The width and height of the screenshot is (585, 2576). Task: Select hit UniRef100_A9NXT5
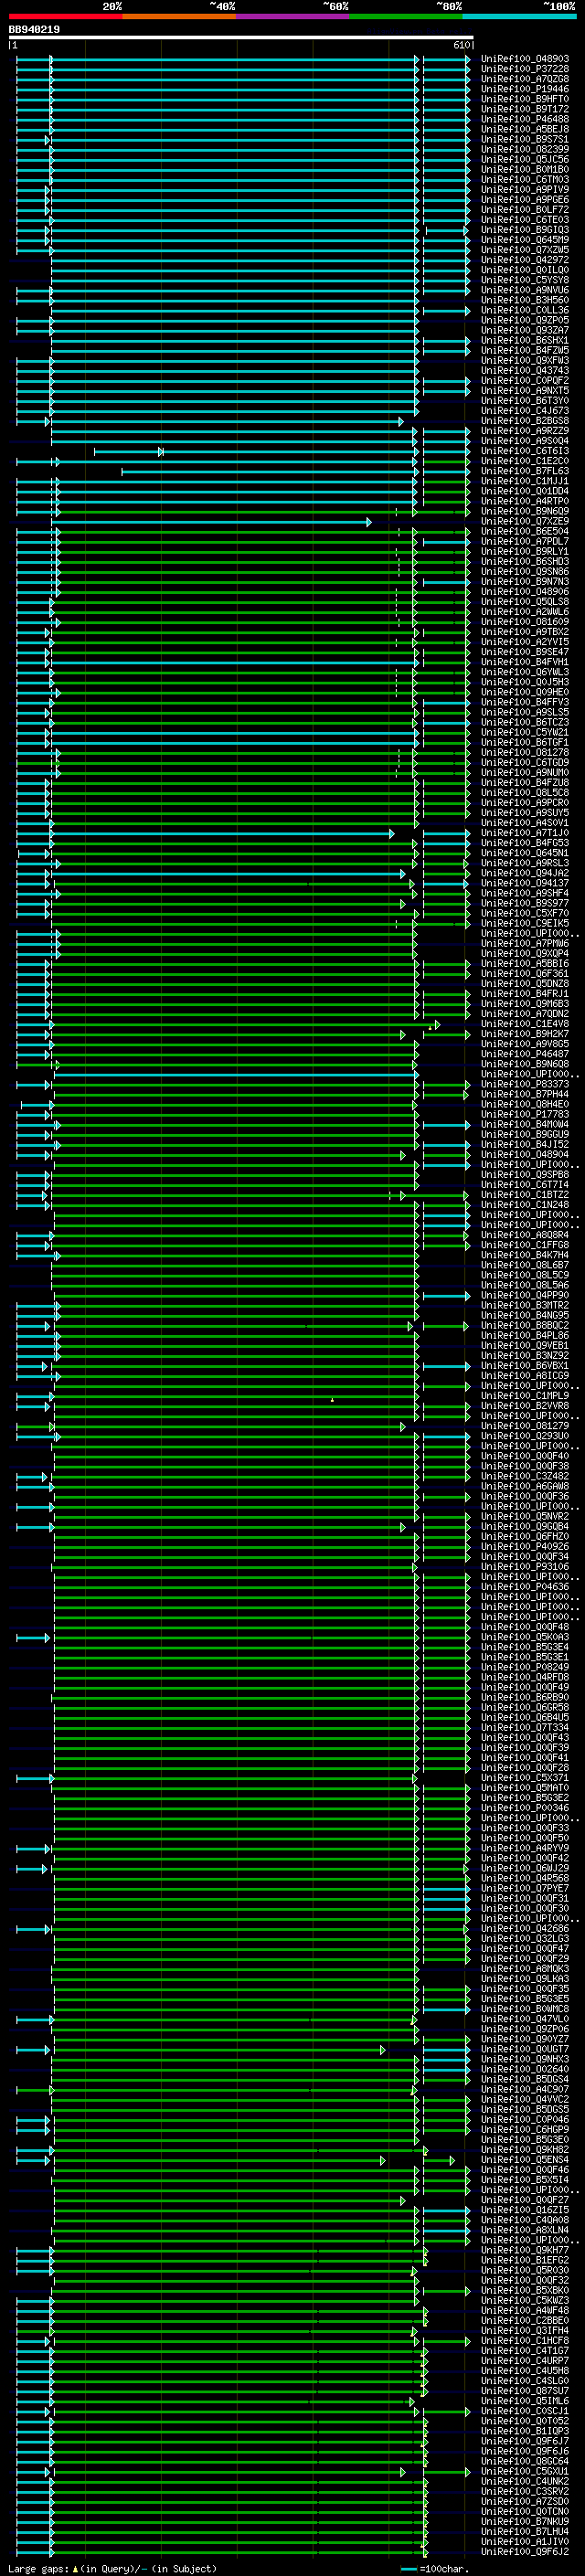[x=525, y=391]
